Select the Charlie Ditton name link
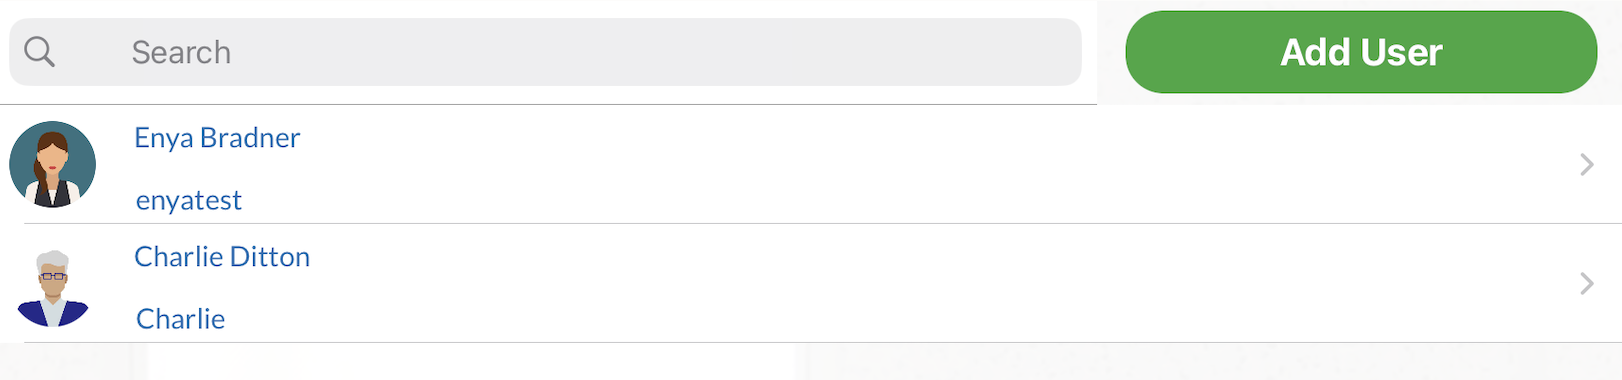 pyautogui.click(x=222, y=257)
